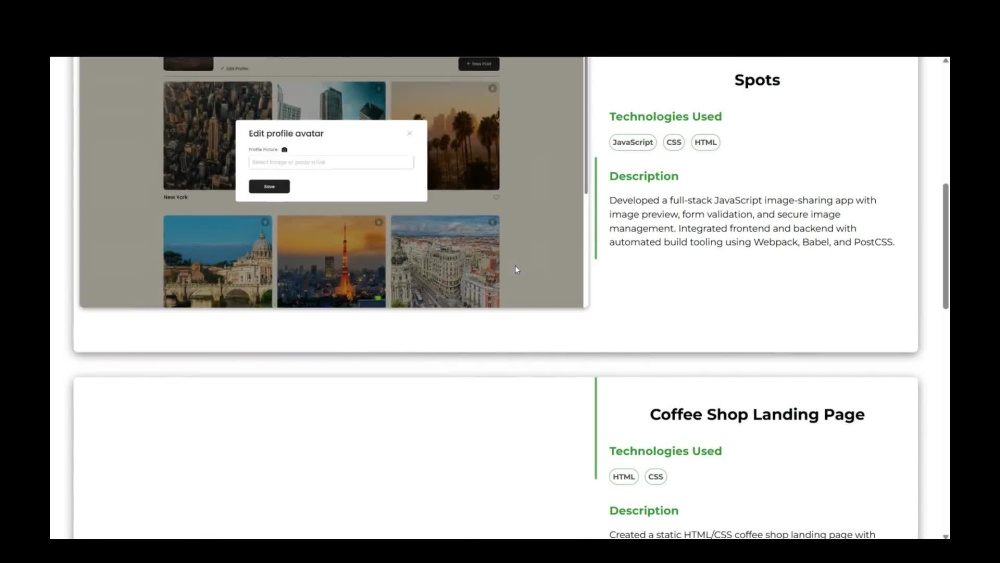Click the delete icon on Tokyo tower photo
1000x563 pixels.
378,223
